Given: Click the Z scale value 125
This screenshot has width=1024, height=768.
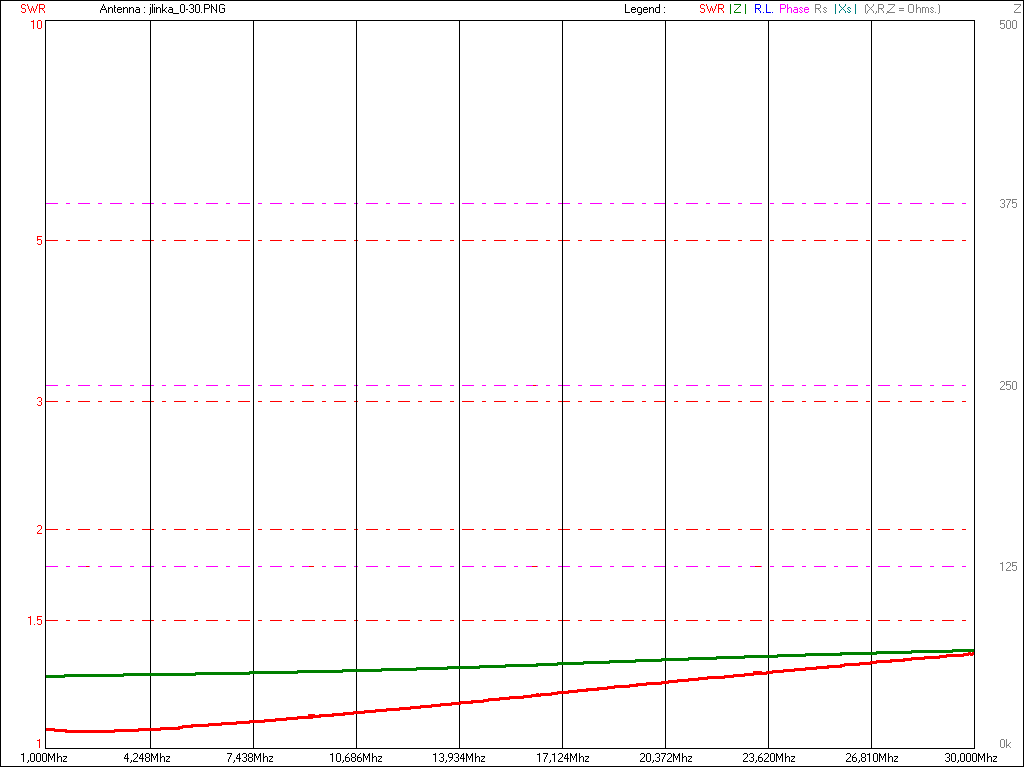Looking at the screenshot, I should tap(1008, 567).
